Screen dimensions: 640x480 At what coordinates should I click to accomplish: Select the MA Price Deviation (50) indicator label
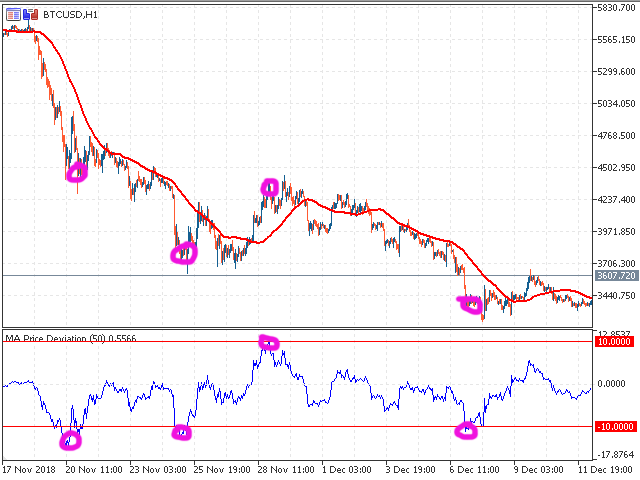click(70, 338)
